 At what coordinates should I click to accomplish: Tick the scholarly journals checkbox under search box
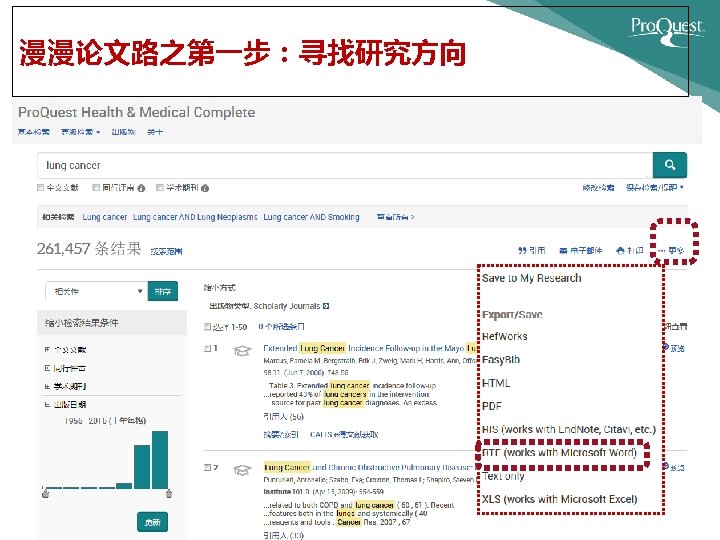(160, 187)
